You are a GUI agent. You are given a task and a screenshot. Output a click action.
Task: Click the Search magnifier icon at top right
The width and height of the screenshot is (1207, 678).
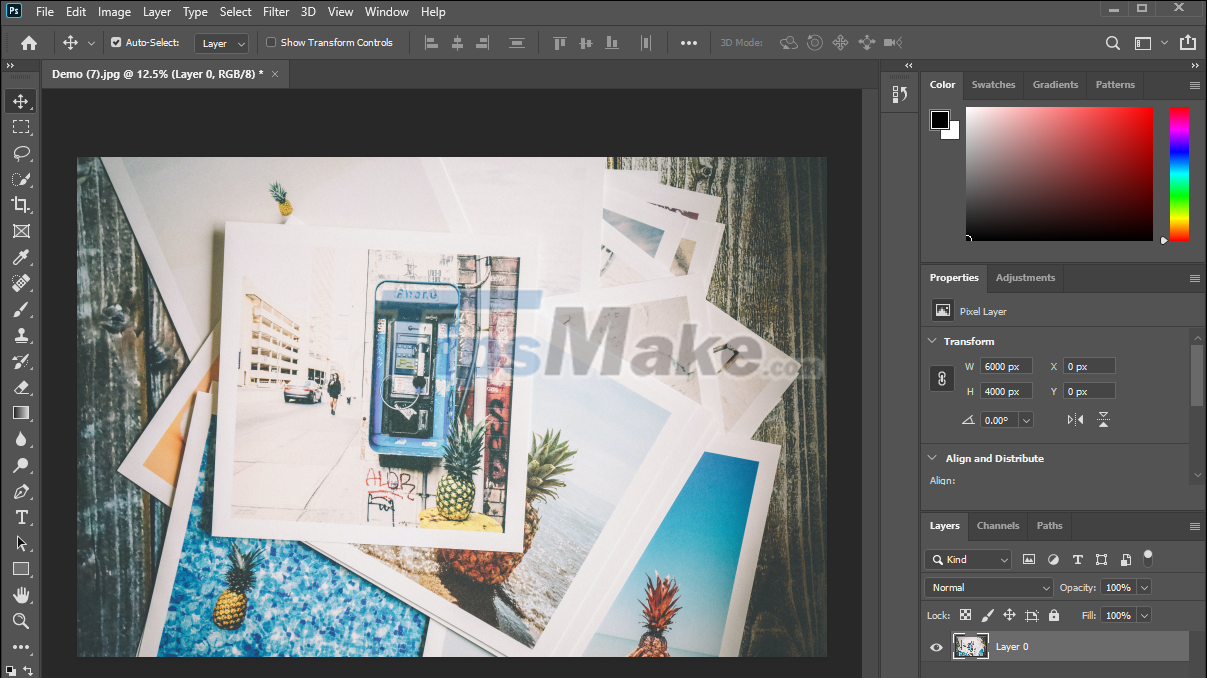pos(1113,43)
